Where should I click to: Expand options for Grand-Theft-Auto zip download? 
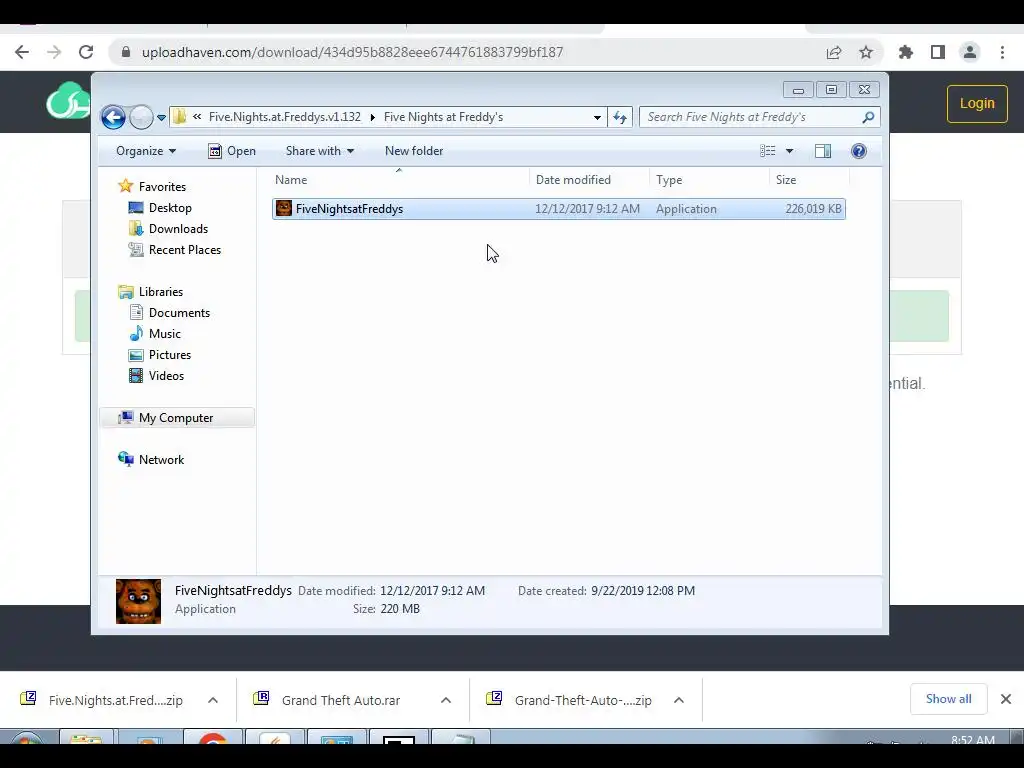pyautogui.click(x=679, y=700)
